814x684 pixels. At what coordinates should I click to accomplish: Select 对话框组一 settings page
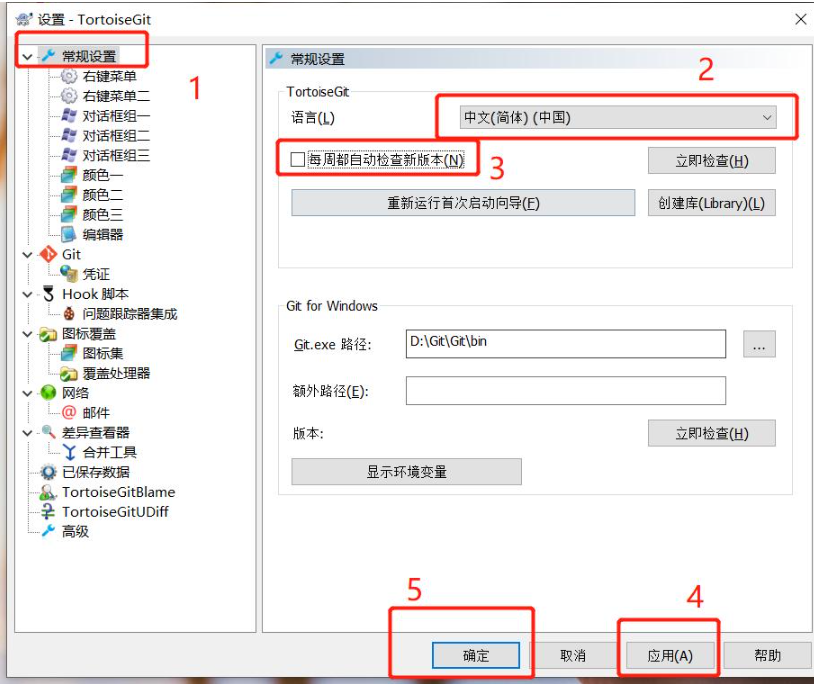click(116, 116)
